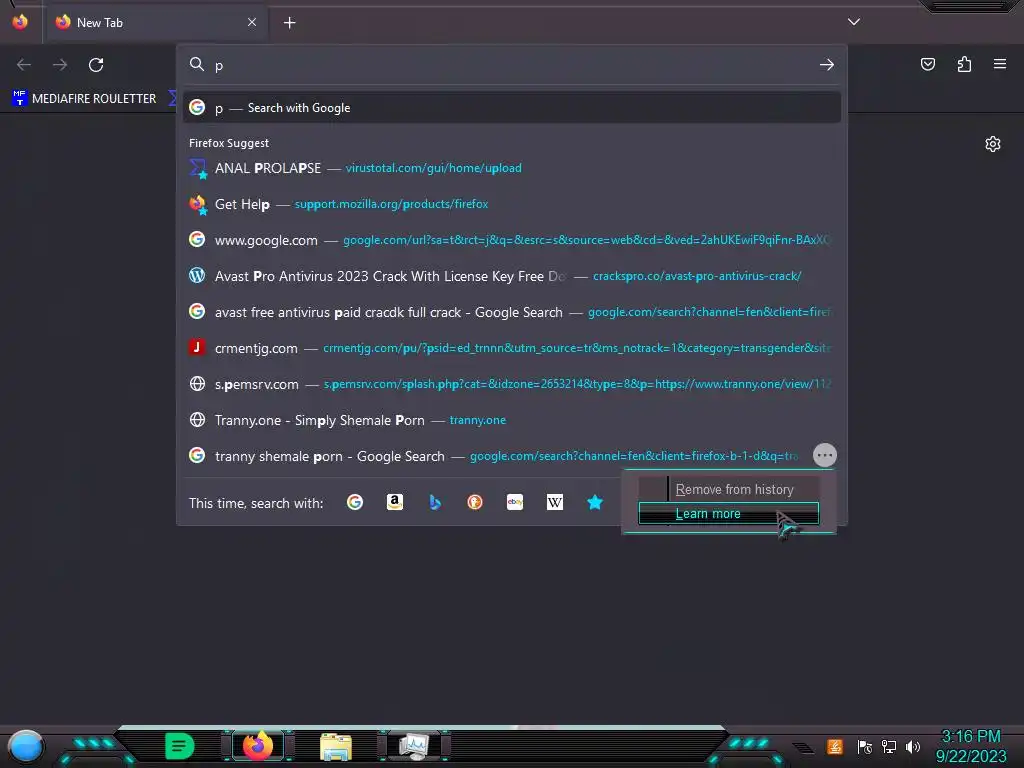Viewport: 1024px width, 768px height.
Task: Open a new tab with the plus button
Action: coord(289,23)
